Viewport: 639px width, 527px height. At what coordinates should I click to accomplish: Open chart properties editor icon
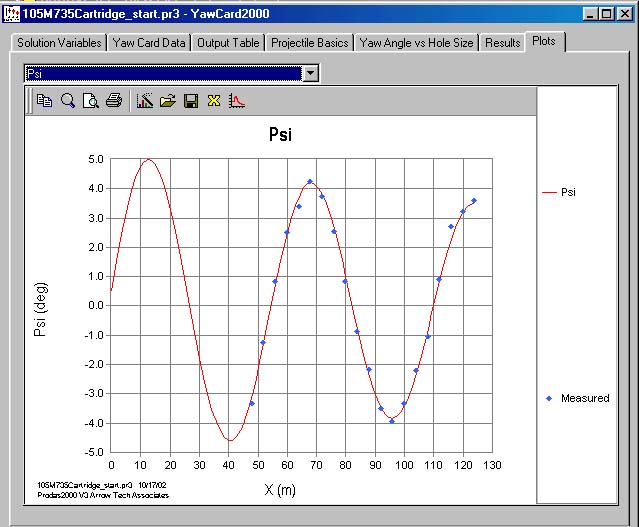tap(144, 101)
